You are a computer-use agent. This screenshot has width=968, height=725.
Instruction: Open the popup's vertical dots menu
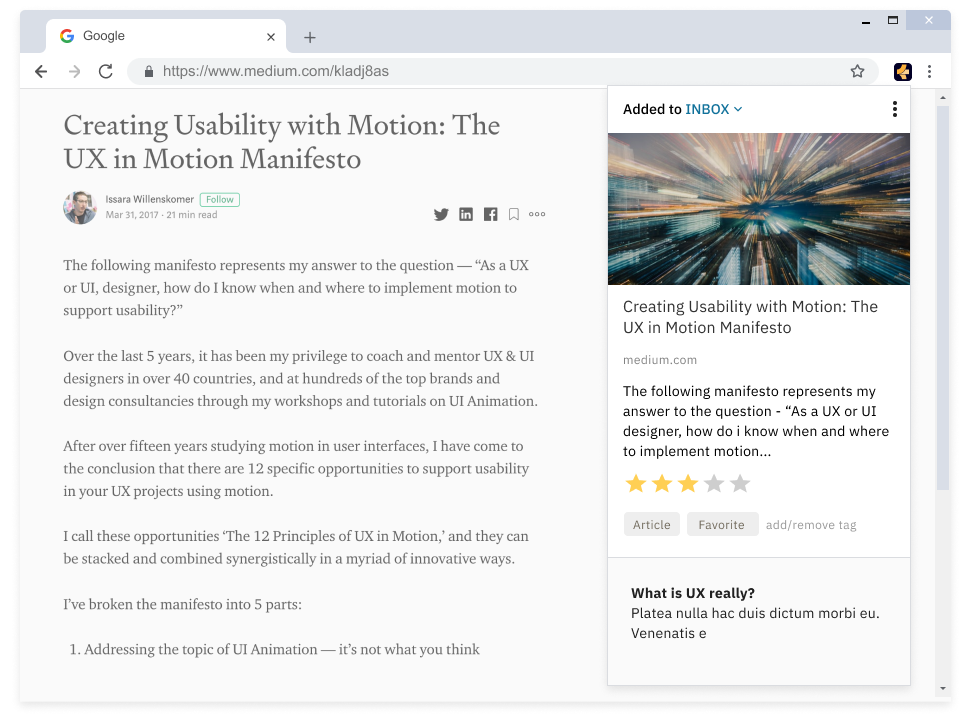coord(894,109)
